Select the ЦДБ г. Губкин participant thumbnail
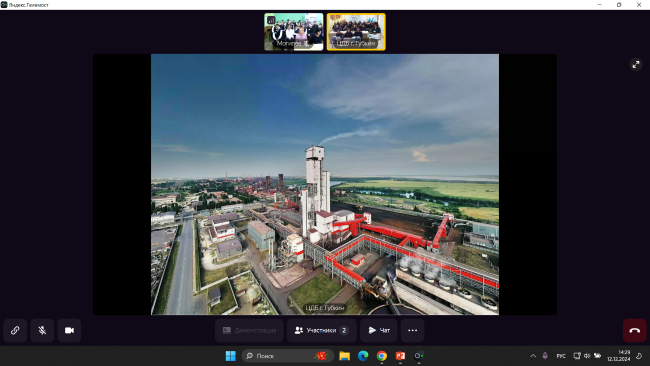The height and width of the screenshot is (366, 650). click(356, 32)
